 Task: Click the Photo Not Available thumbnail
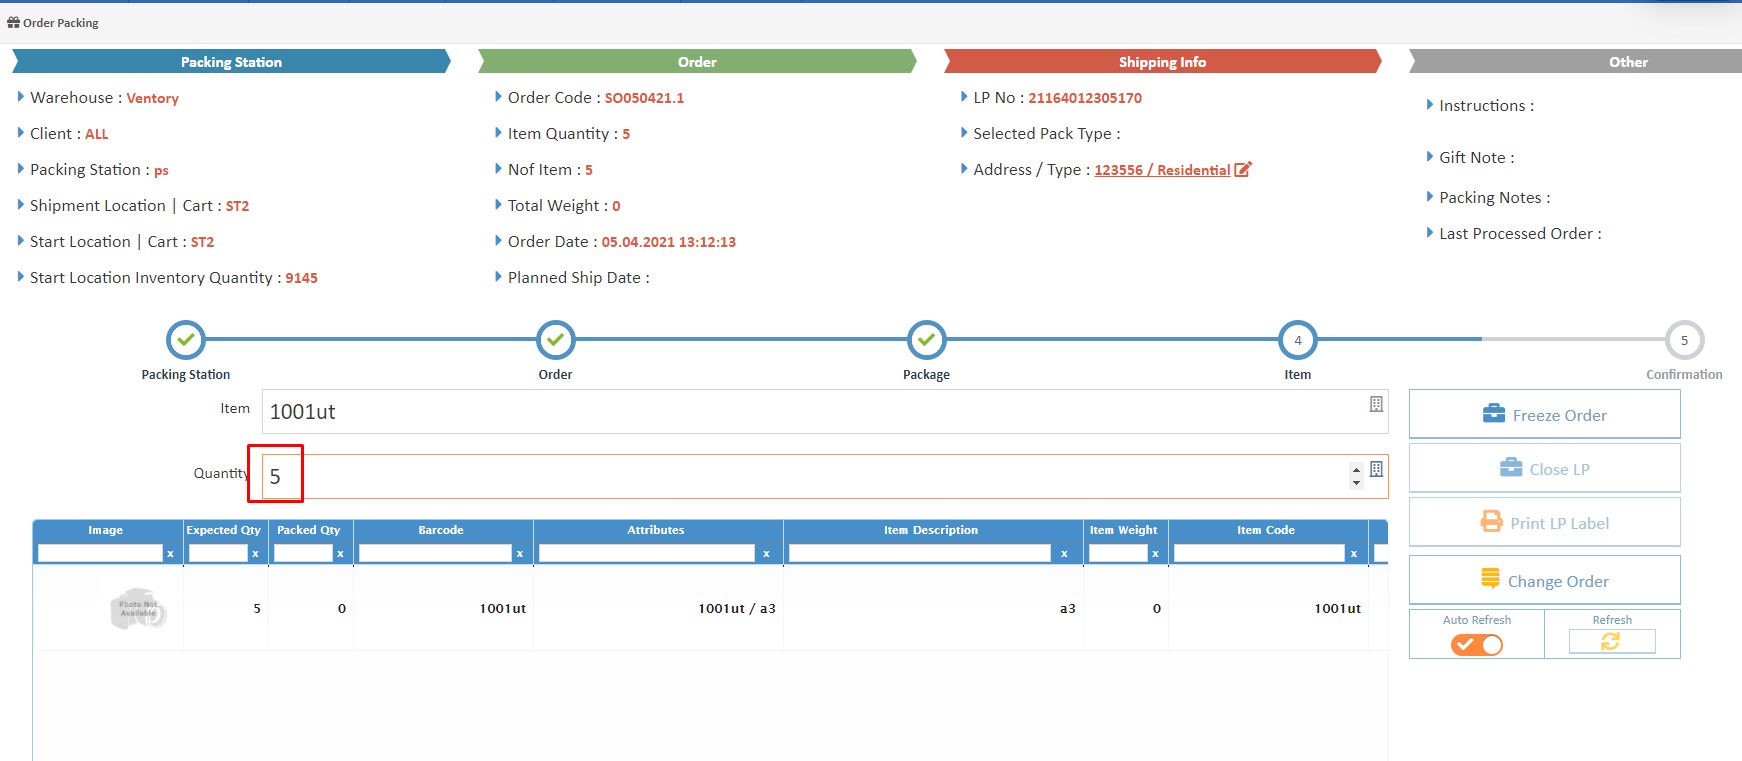(138, 608)
